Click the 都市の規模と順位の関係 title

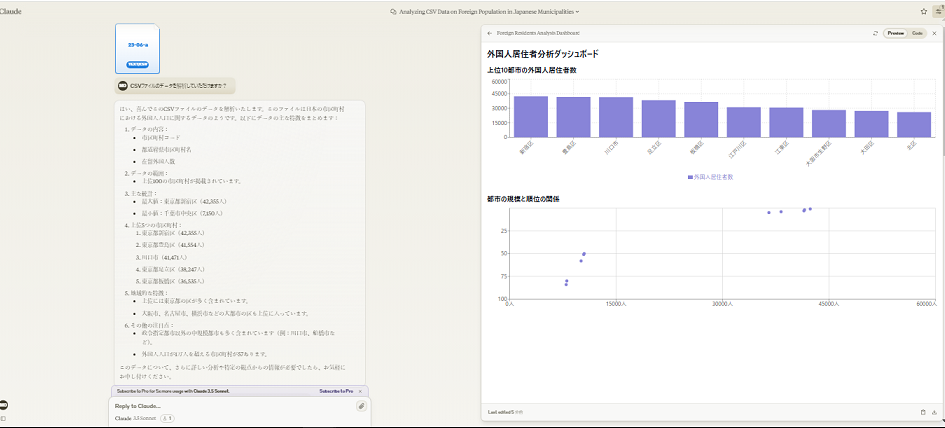[x=523, y=199]
